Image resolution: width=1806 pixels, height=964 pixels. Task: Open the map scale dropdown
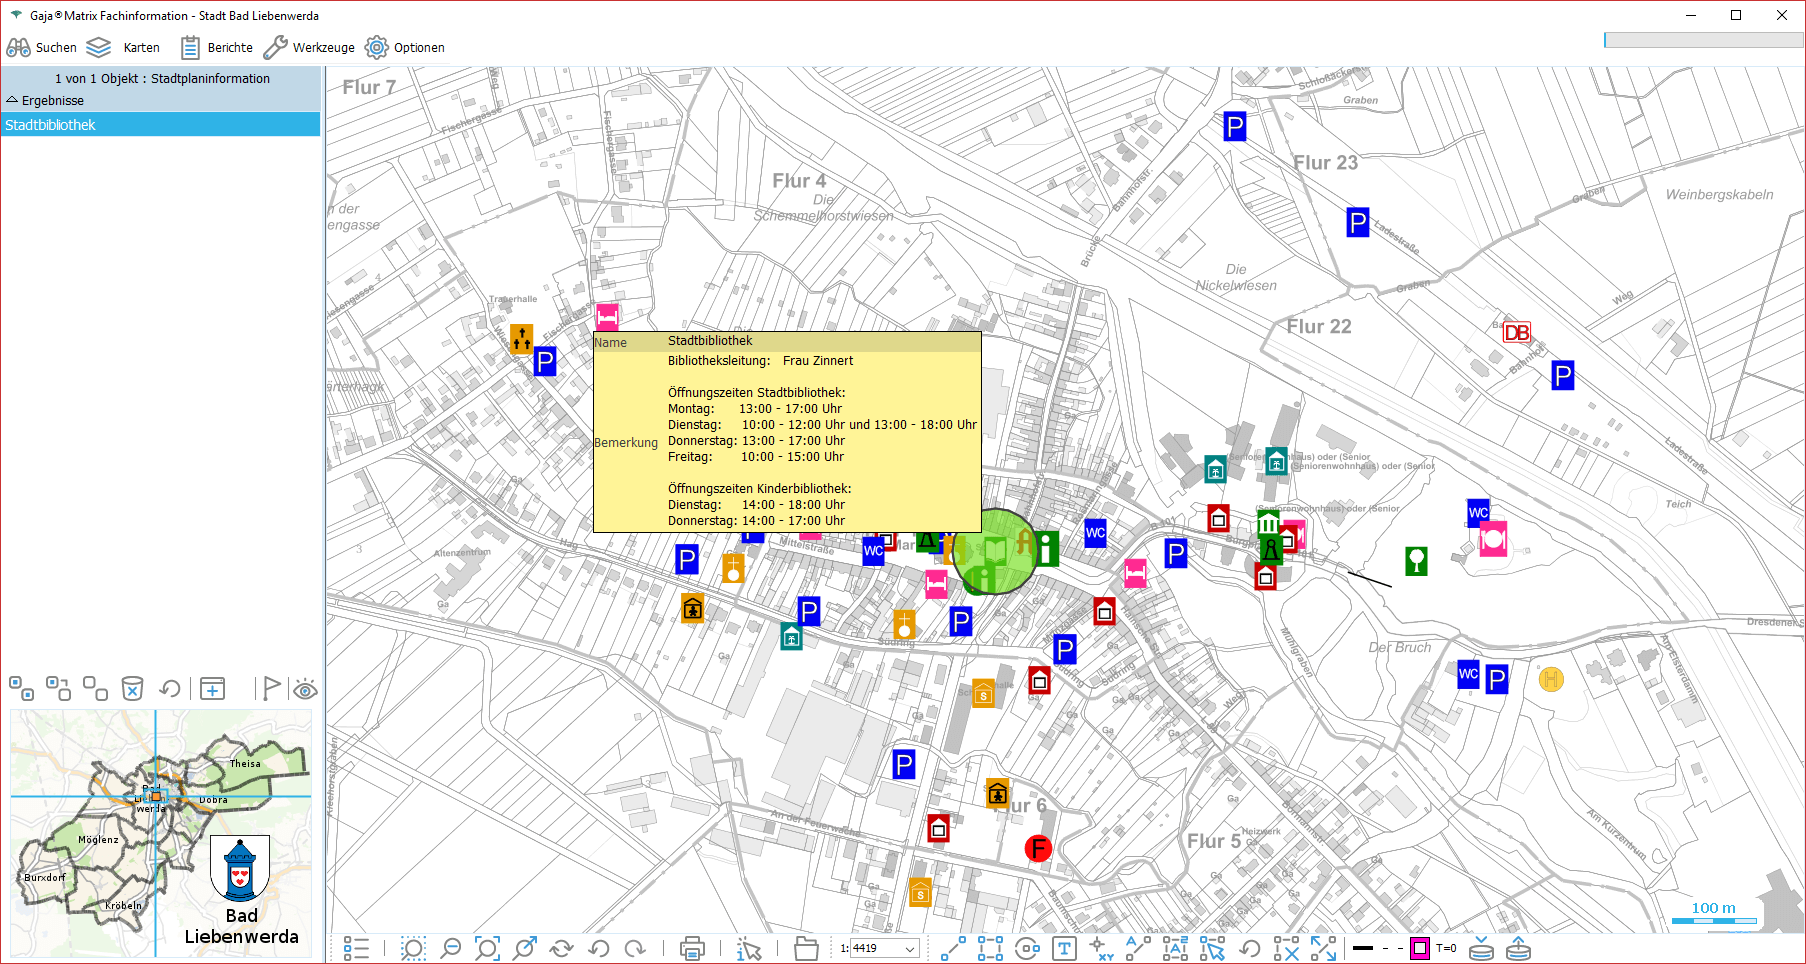[909, 948]
